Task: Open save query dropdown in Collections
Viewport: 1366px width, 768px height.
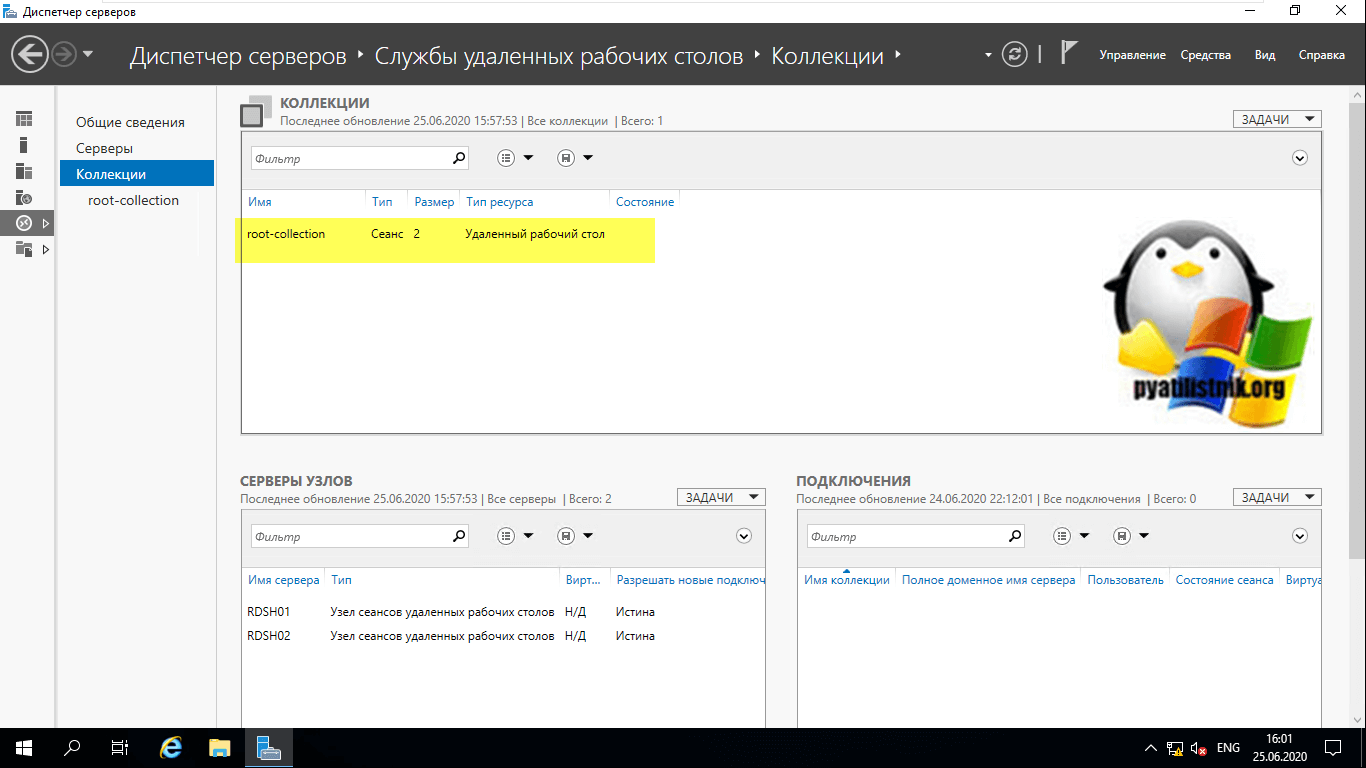Action: pos(575,158)
